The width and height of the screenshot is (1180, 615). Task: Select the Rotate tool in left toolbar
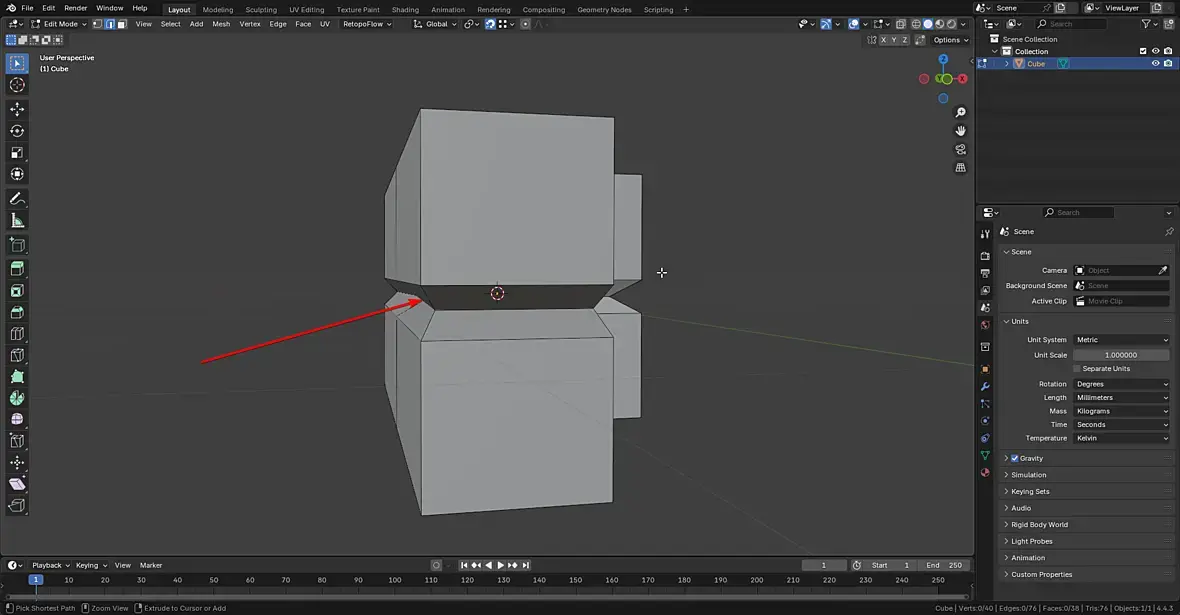(17, 131)
